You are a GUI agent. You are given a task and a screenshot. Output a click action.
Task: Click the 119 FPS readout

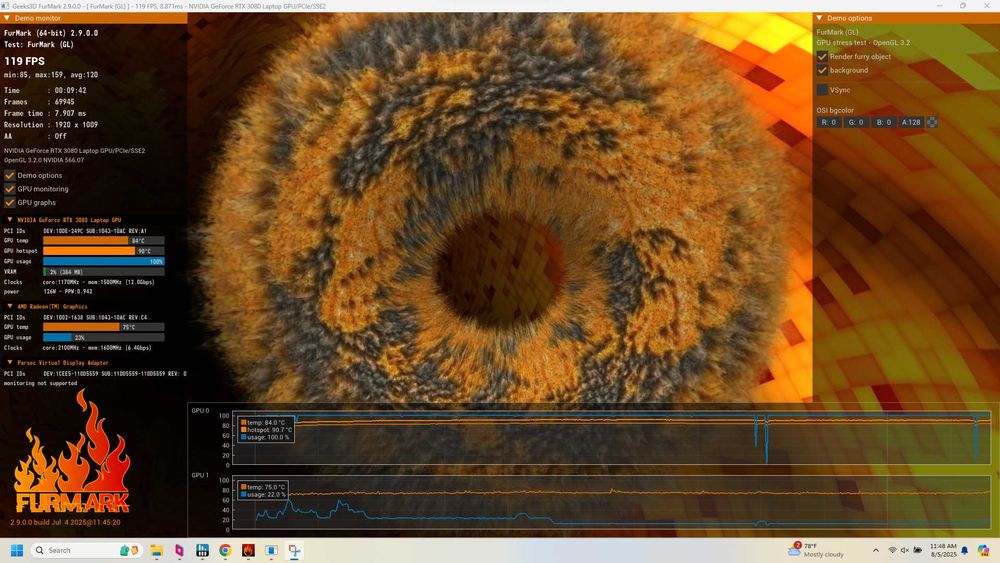25,61
